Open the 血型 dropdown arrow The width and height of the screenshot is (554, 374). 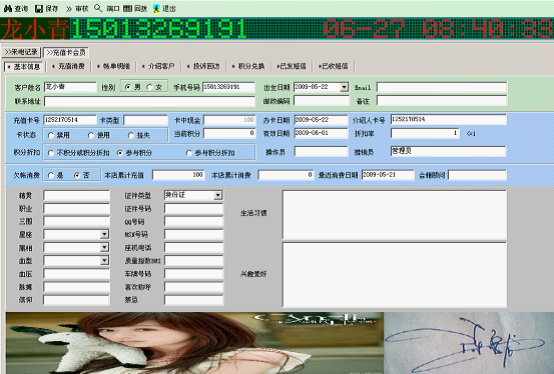[x=104, y=261]
